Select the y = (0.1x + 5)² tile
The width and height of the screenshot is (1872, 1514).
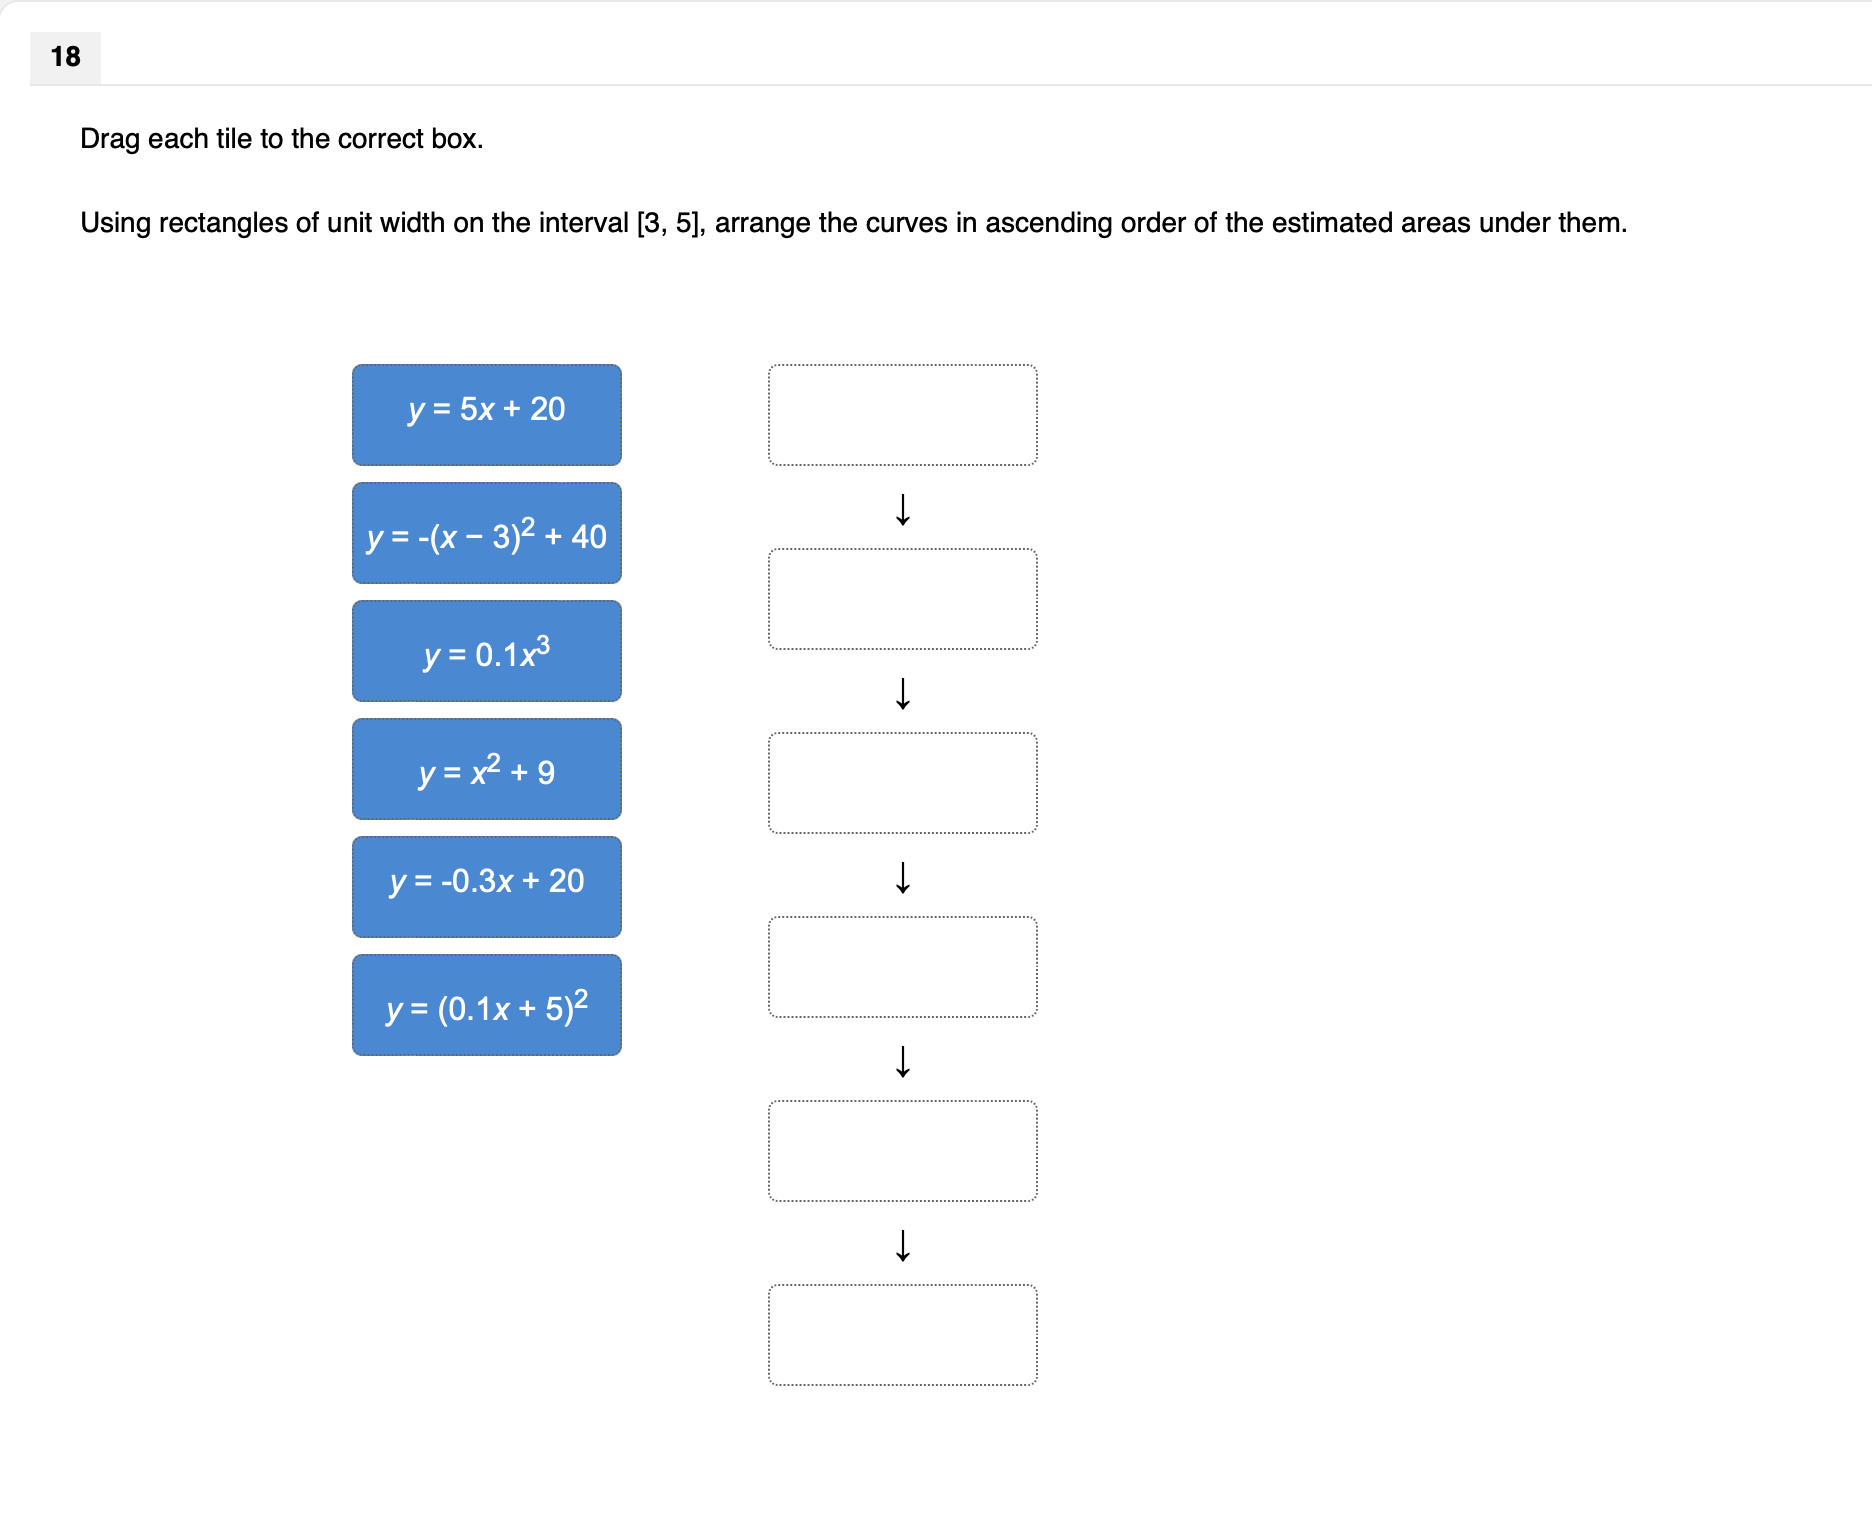[x=487, y=1005]
